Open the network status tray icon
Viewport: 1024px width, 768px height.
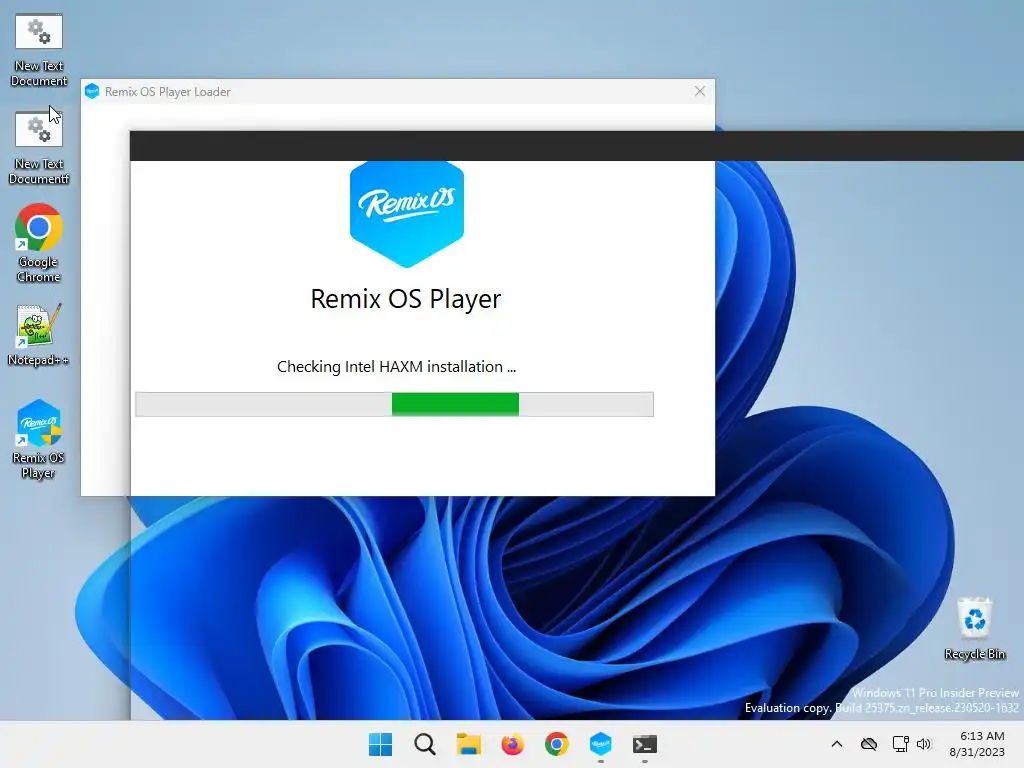[x=901, y=744]
